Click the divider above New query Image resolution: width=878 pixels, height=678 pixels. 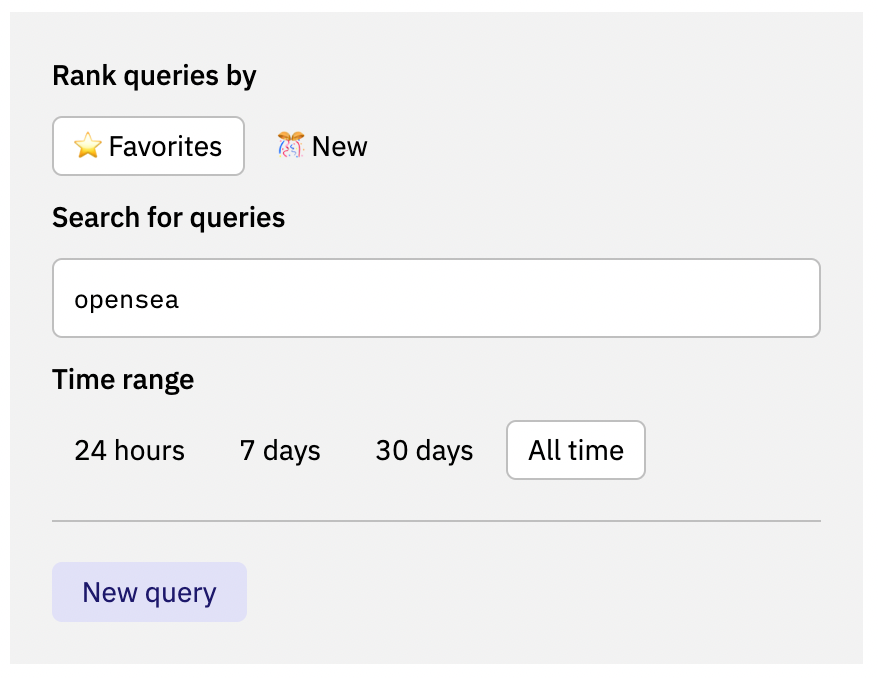click(436, 521)
